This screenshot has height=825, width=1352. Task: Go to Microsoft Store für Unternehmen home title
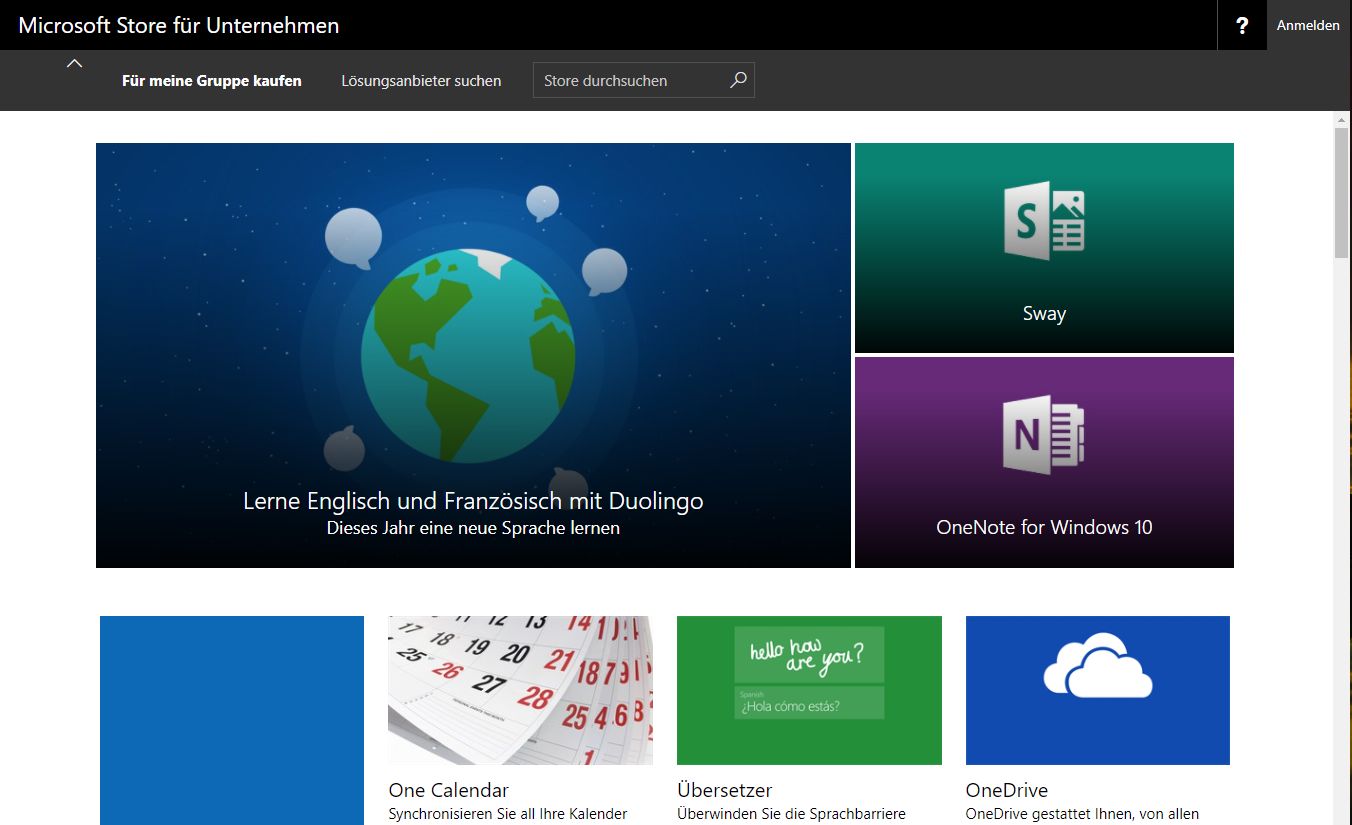pos(179,25)
